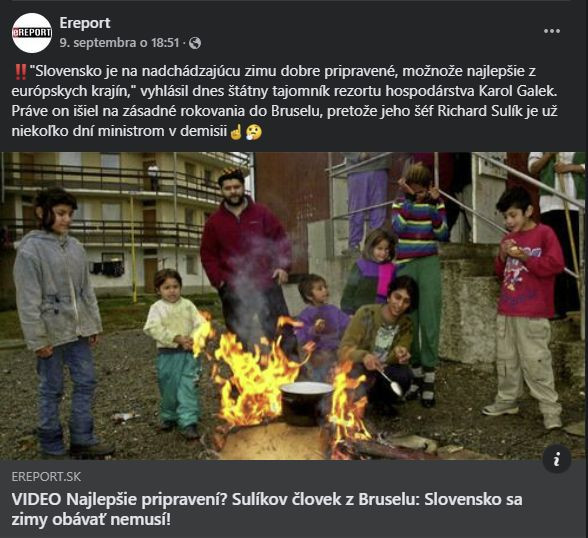Click the red double exclamation emoji

coord(21,72)
